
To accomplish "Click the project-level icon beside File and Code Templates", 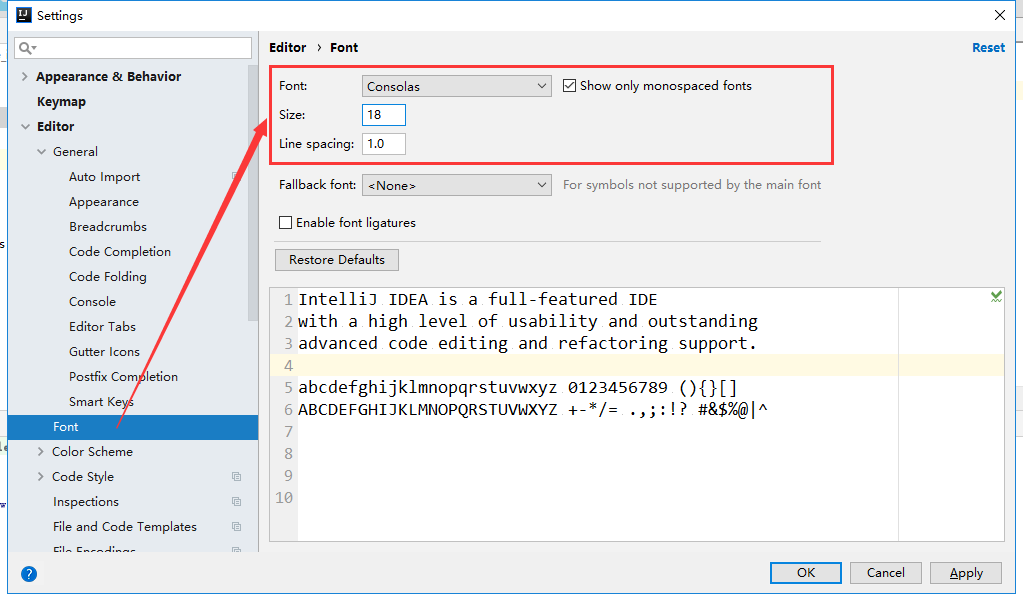I will coord(236,527).
